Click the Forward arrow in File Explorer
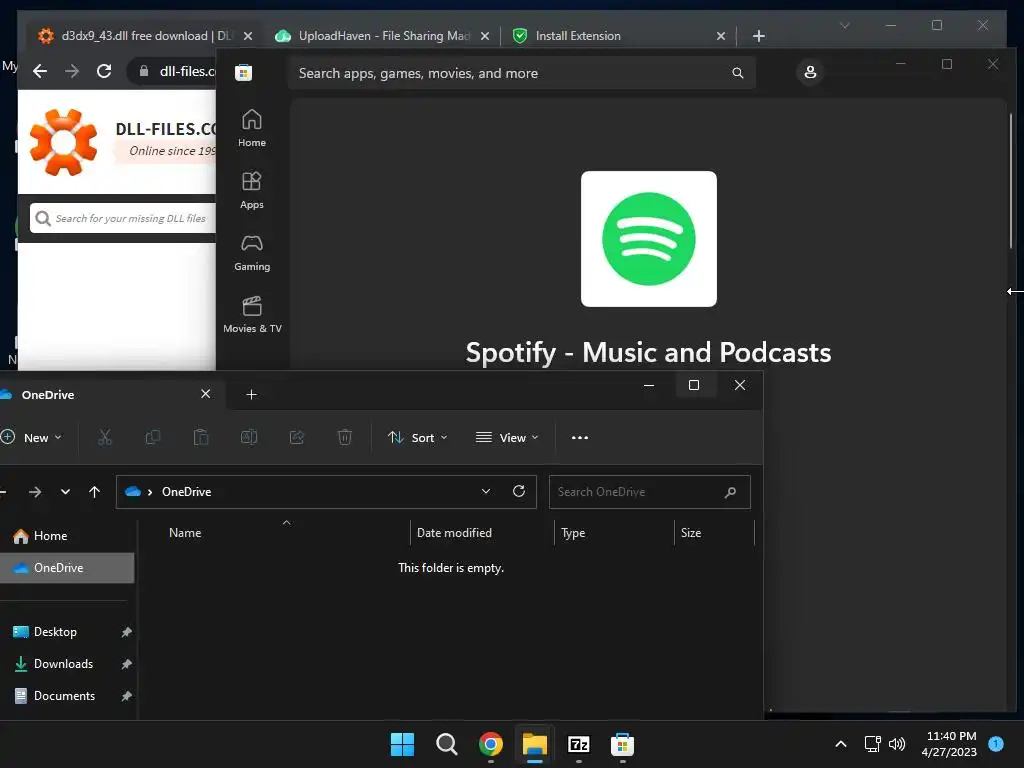Screen dimensions: 1024x768 (x=35, y=492)
